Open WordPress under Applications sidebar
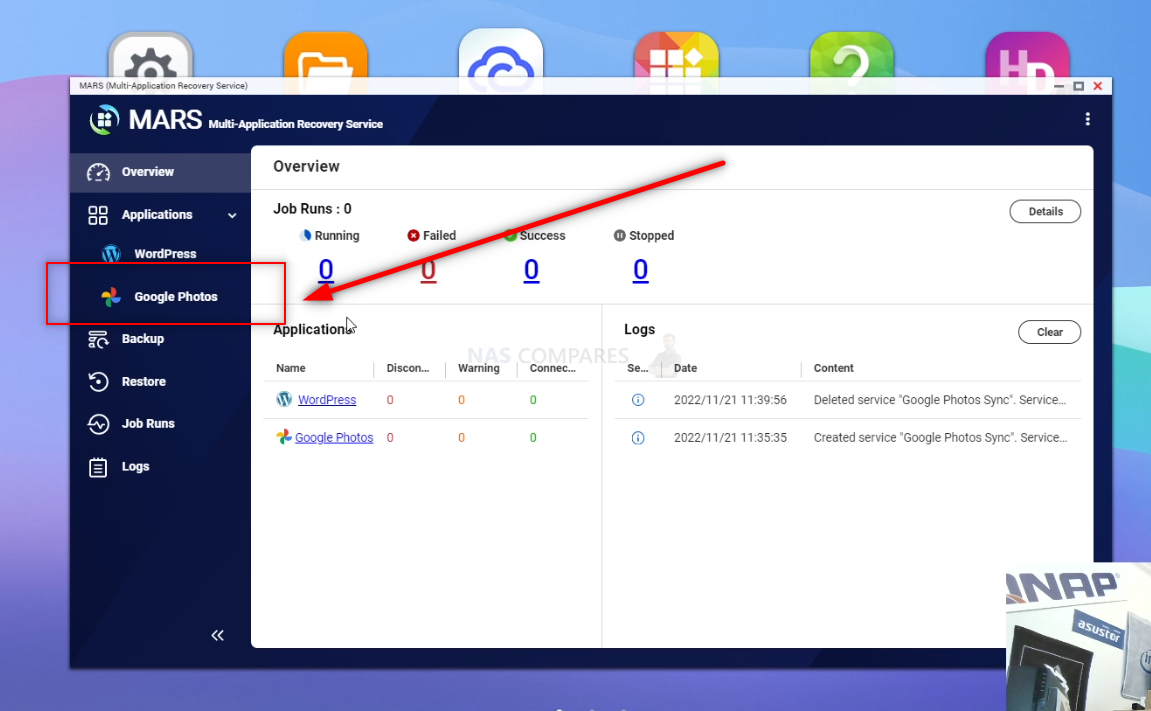Viewport: 1151px width, 711px height. (x=165, y=254)
